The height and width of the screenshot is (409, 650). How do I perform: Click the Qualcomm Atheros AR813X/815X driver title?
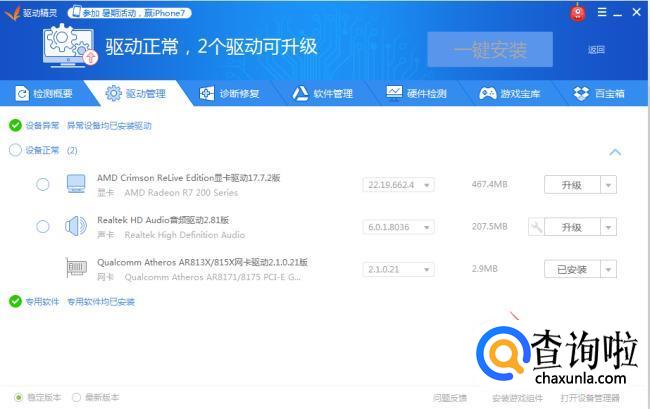point(202,262)
